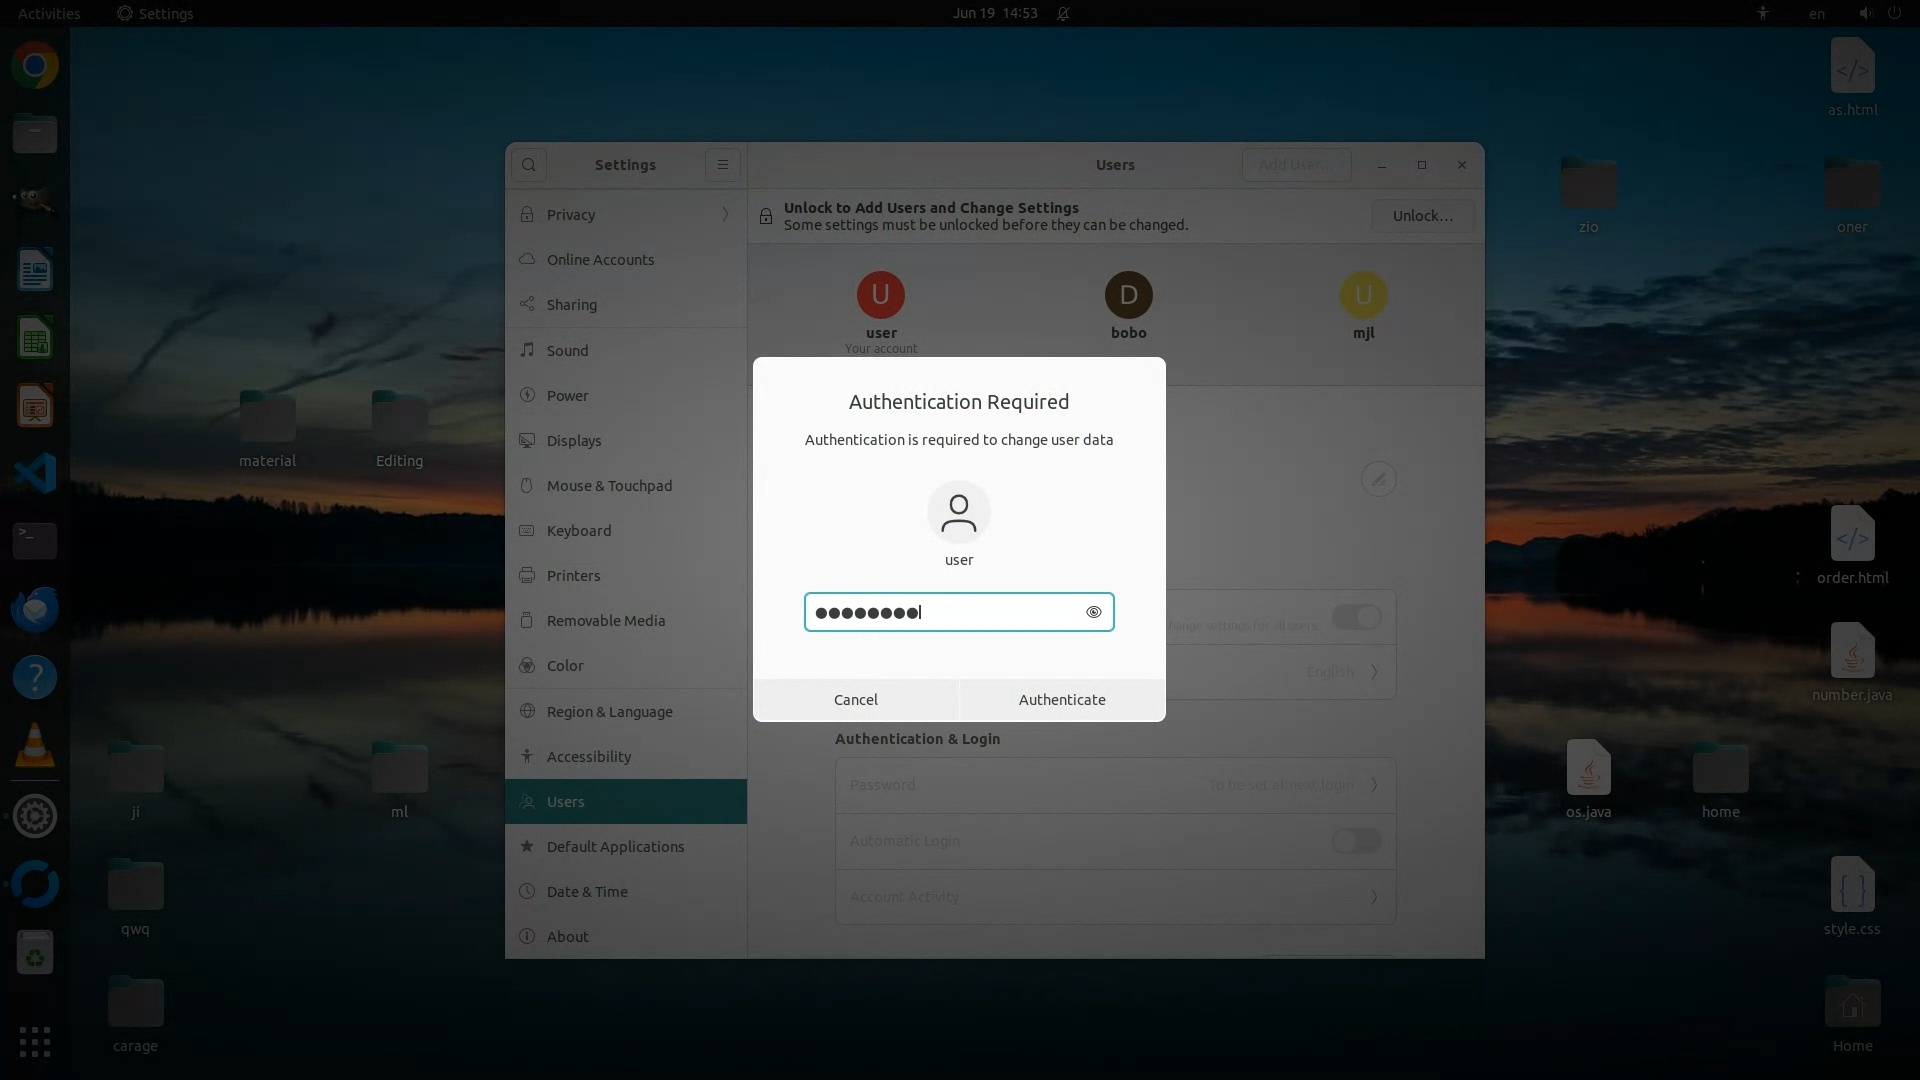Open Google Chrome from the dock
Screen dimensions: 1920x1080
click(35, 66)
